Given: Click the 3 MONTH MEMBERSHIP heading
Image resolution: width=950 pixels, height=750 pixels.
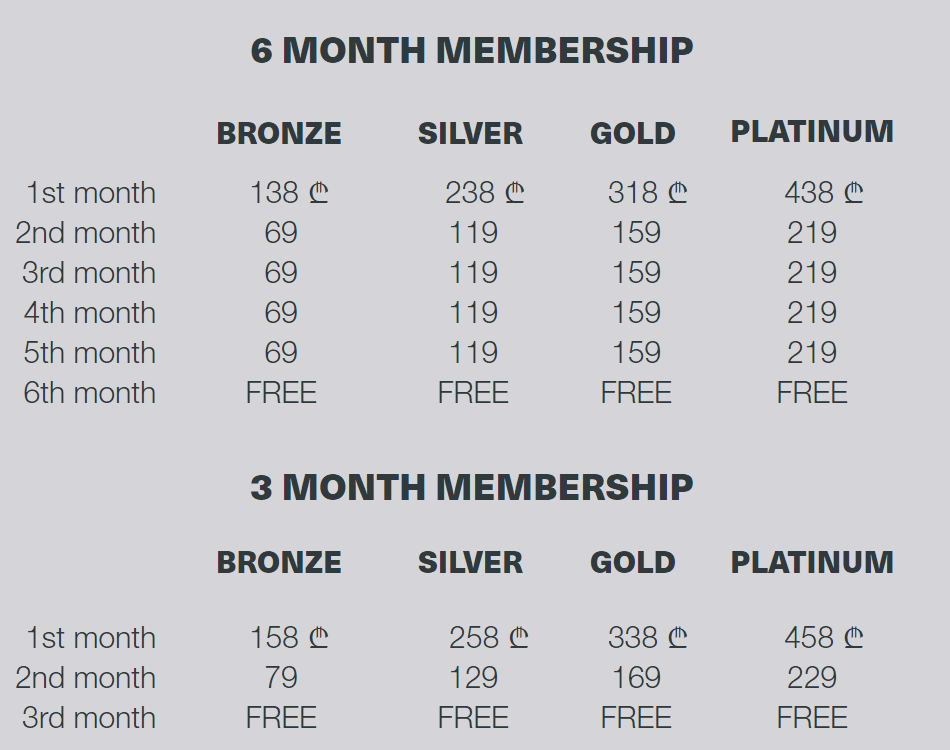Looking at the screenshot, I should [471, 488].
